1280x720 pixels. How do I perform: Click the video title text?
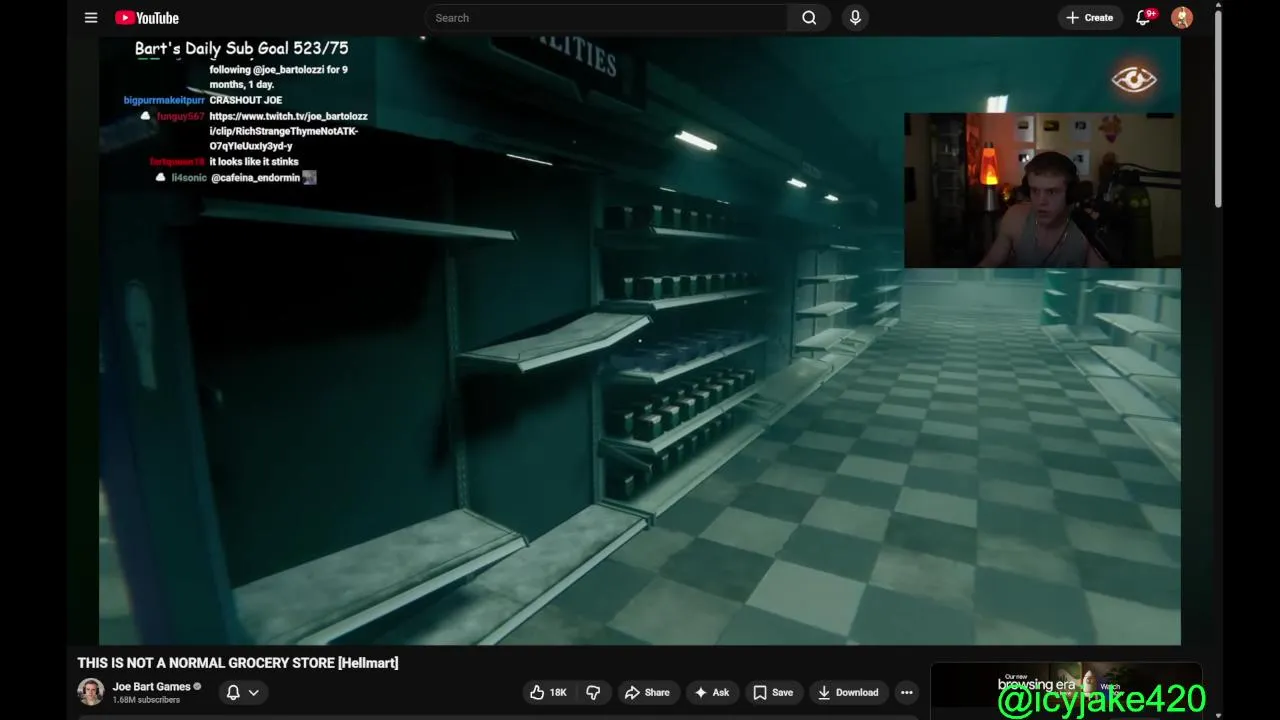click(x=238, y=663)
